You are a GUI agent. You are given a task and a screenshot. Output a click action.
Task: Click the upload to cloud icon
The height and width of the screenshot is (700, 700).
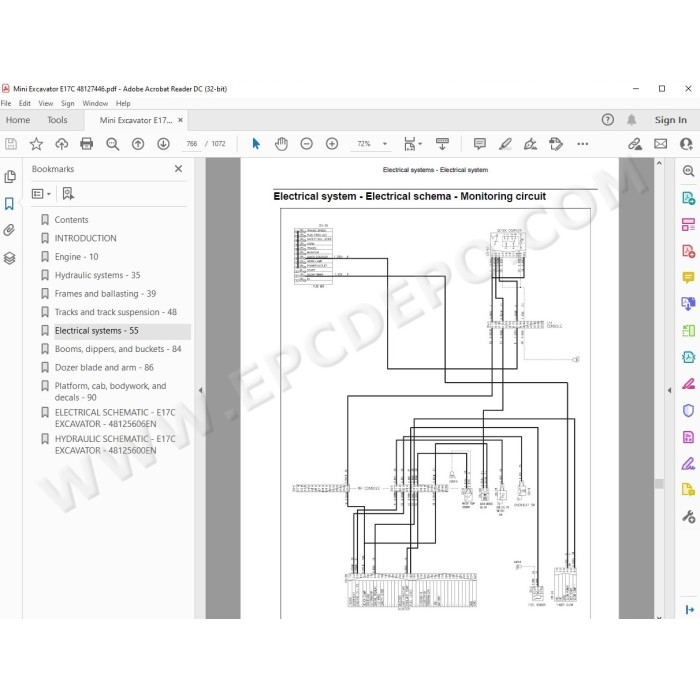(x=62, y=144)
